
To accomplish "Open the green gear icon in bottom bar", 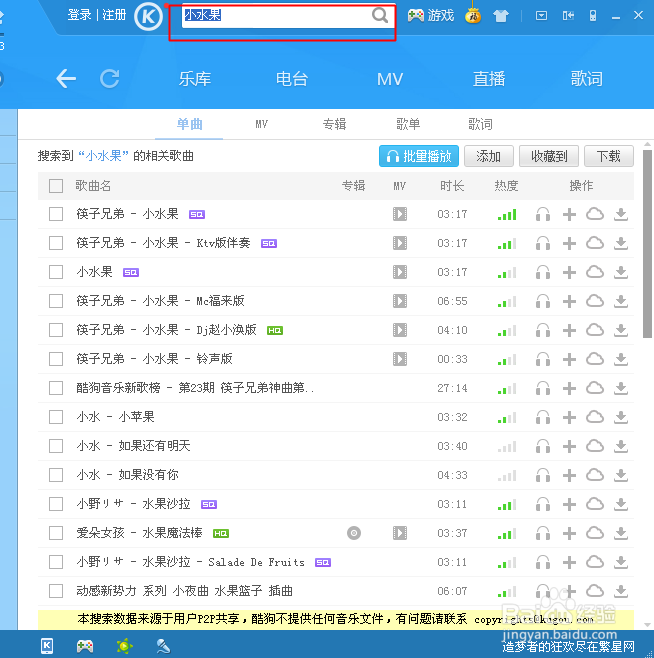I will point(125,646).
